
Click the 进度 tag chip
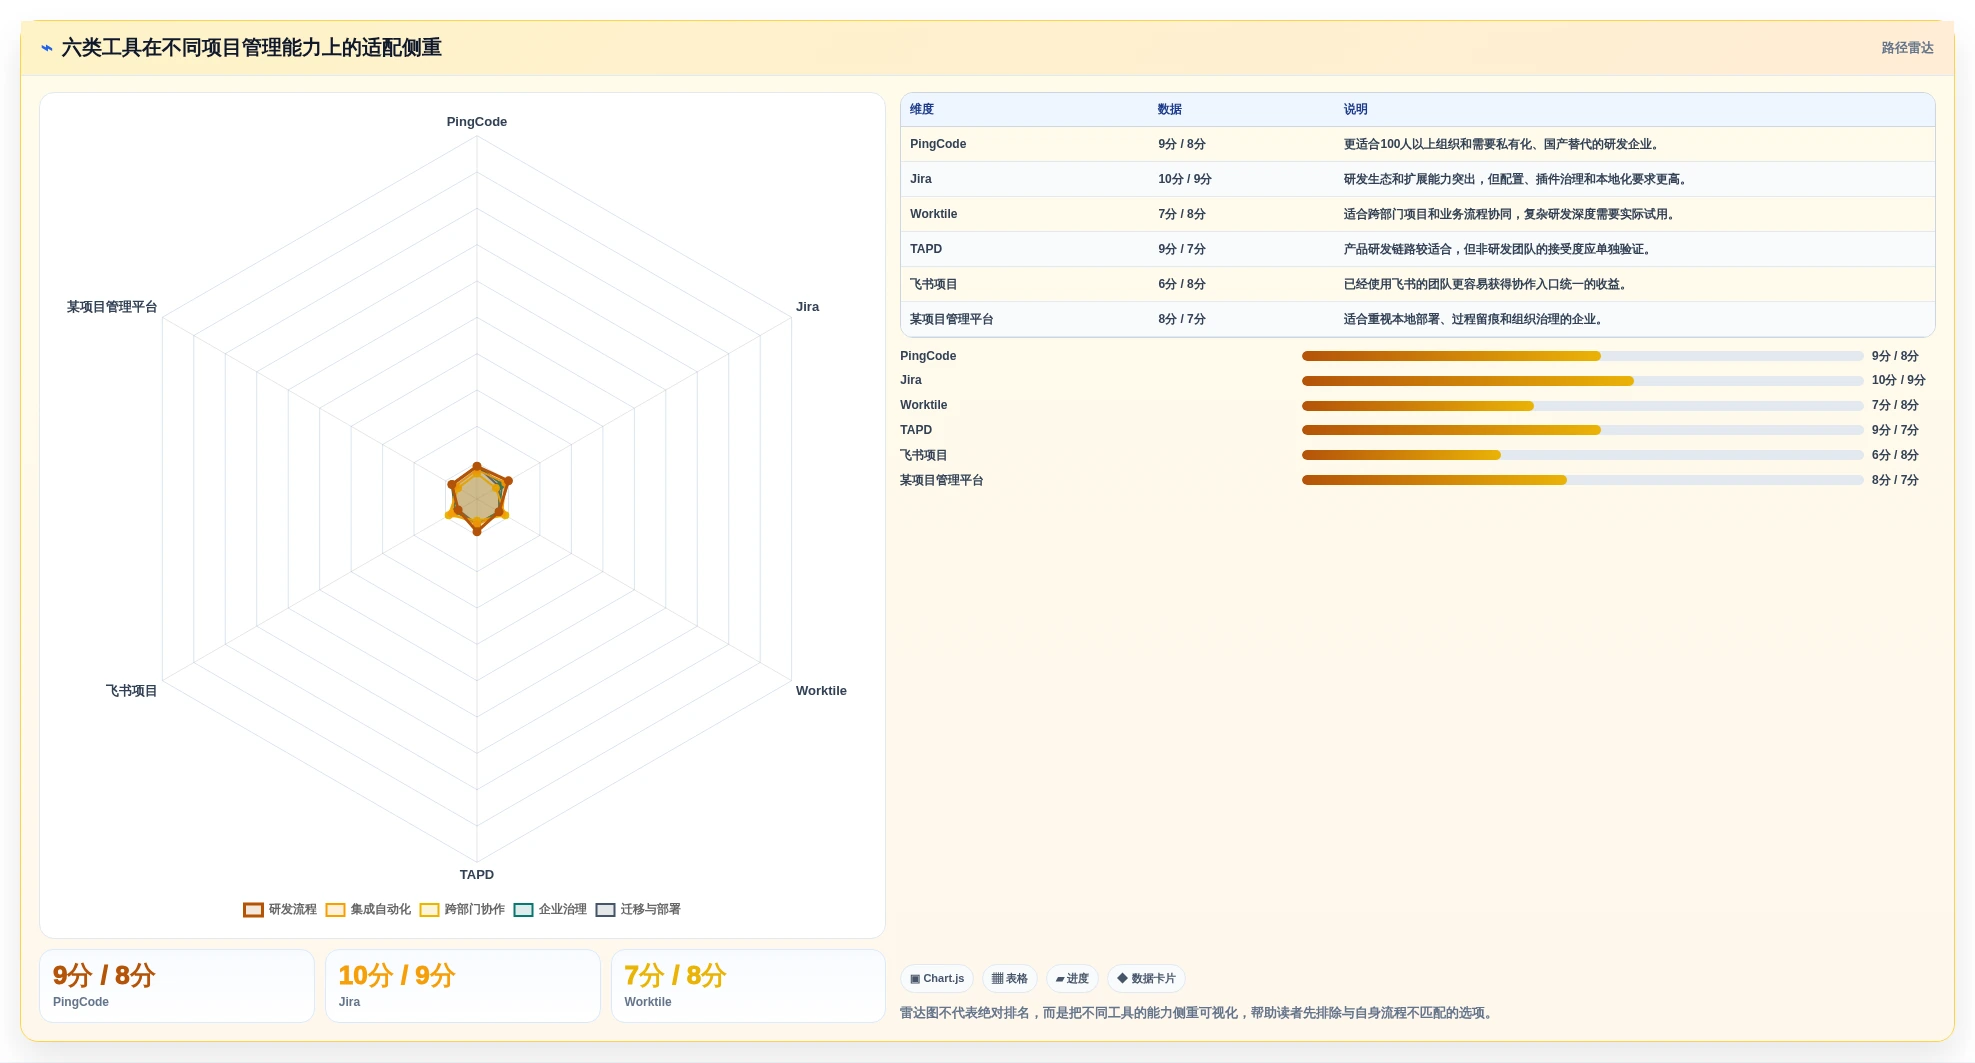(x=1072, y=979)
